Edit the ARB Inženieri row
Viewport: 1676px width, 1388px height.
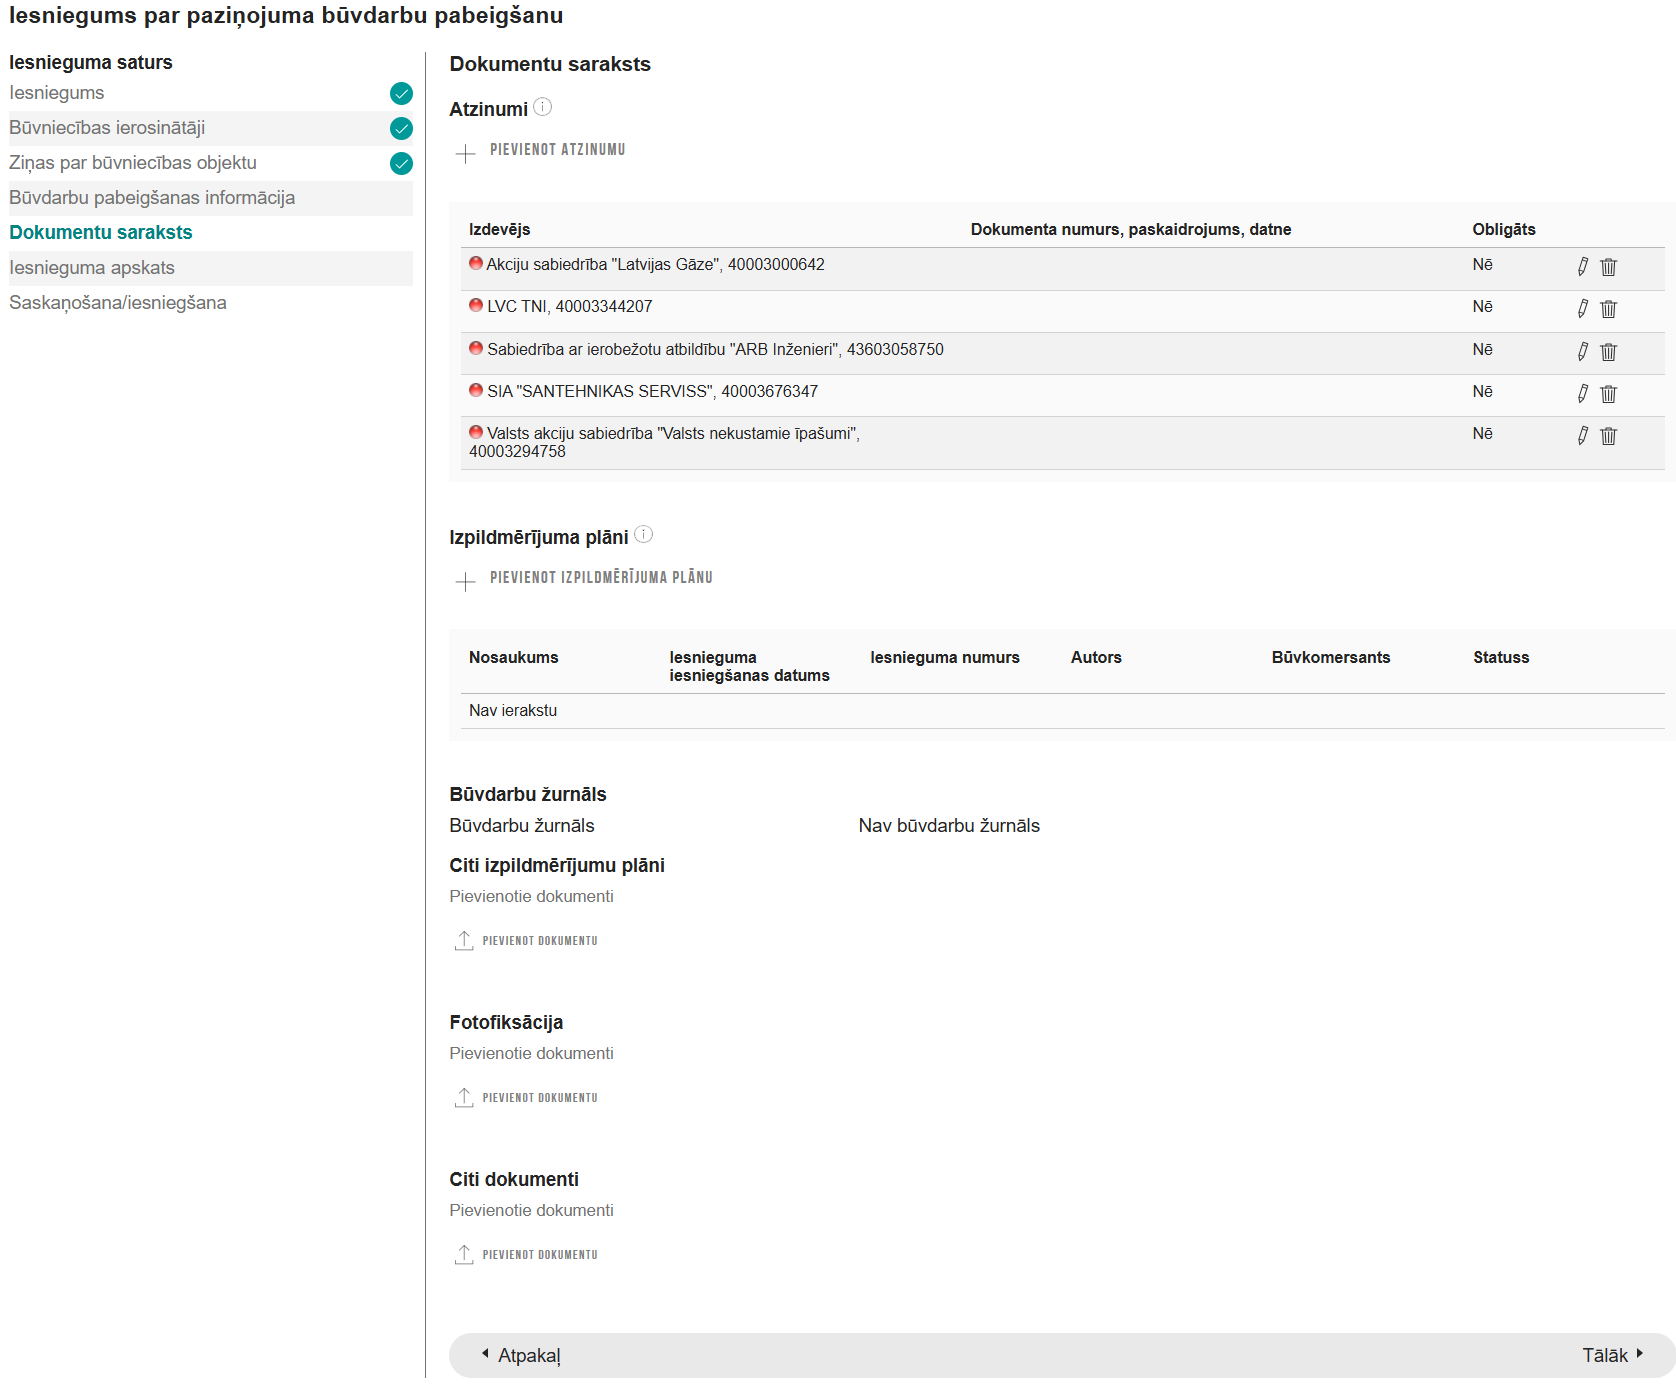[x=1583, y=352]
